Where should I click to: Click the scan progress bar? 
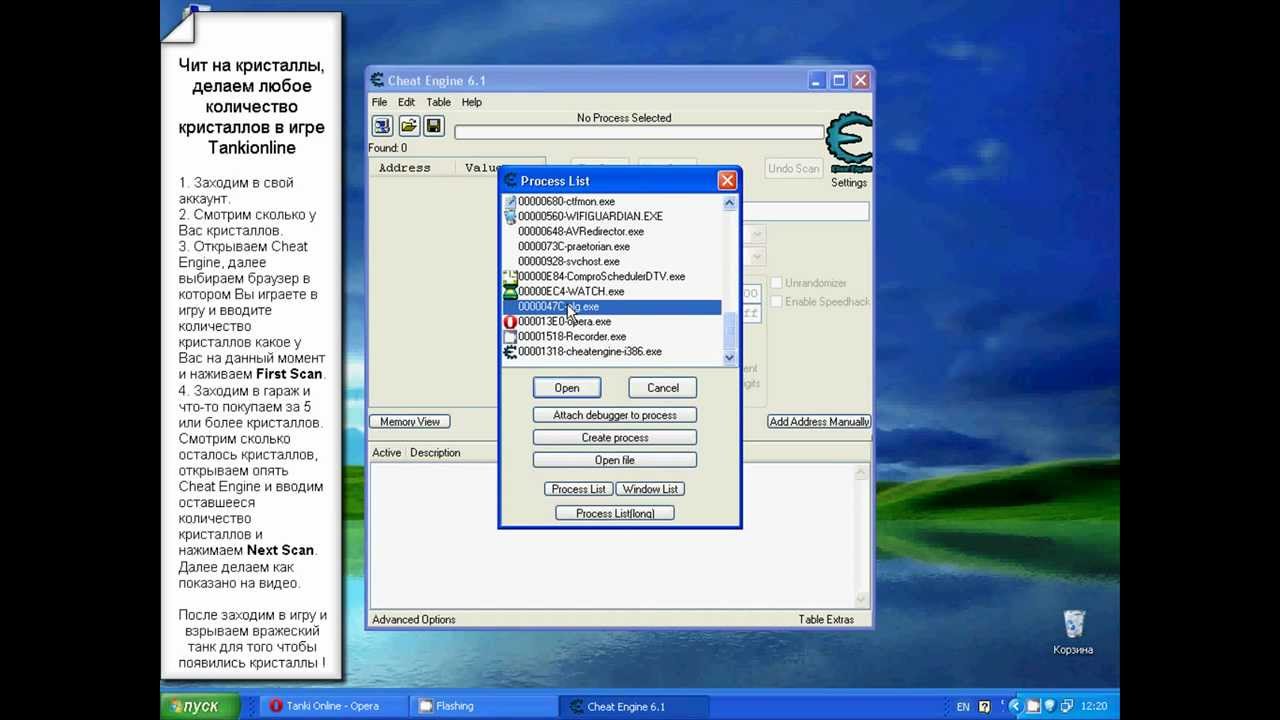click(x=639, y=132)
